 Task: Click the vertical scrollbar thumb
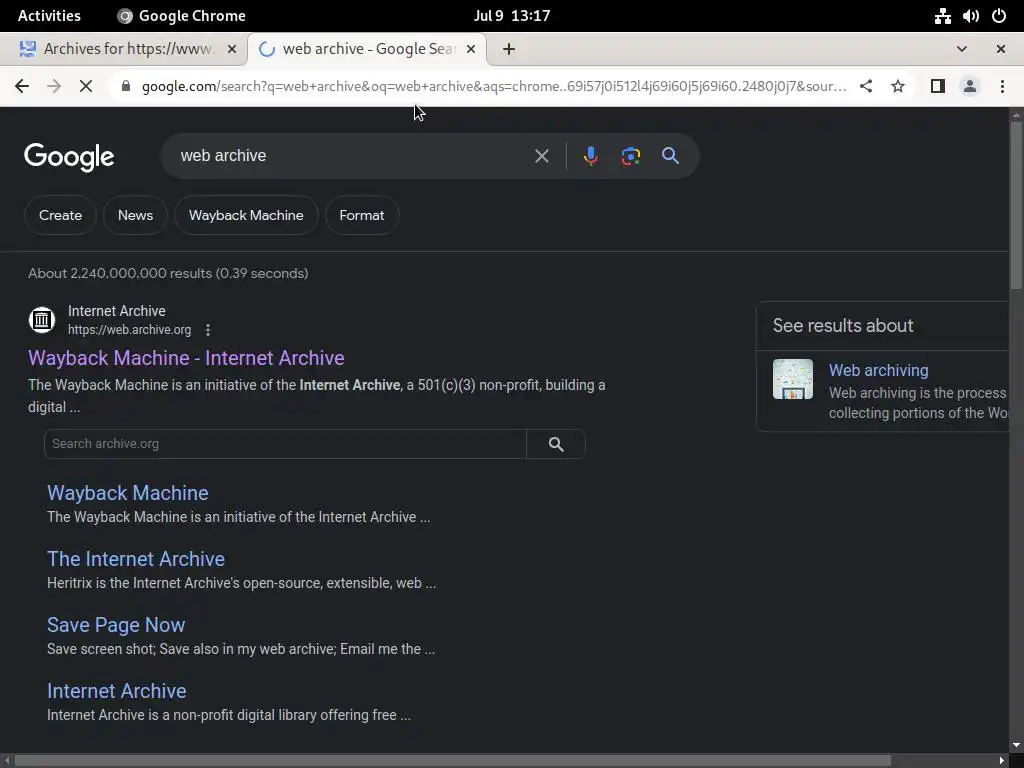[x=1016, y=206]
